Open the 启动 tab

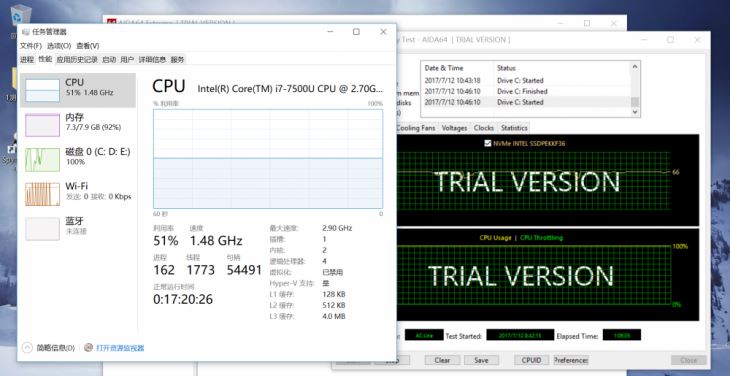(109, 59)
